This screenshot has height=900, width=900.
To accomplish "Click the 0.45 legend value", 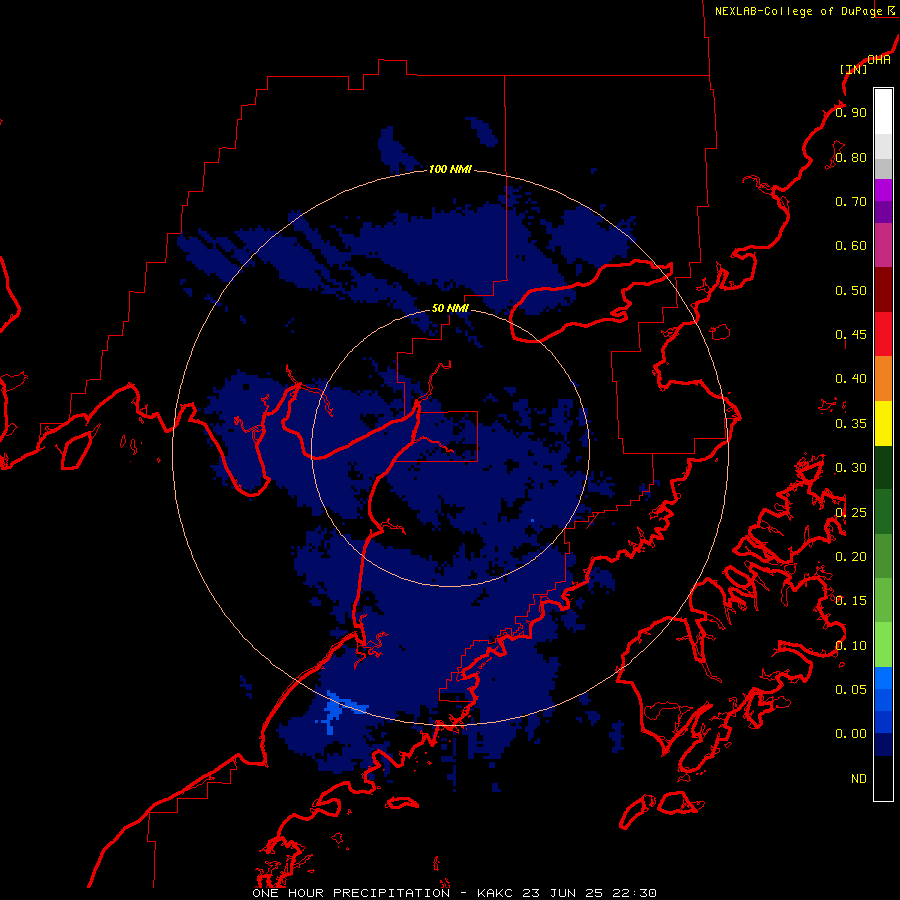I will pos(851,335).
